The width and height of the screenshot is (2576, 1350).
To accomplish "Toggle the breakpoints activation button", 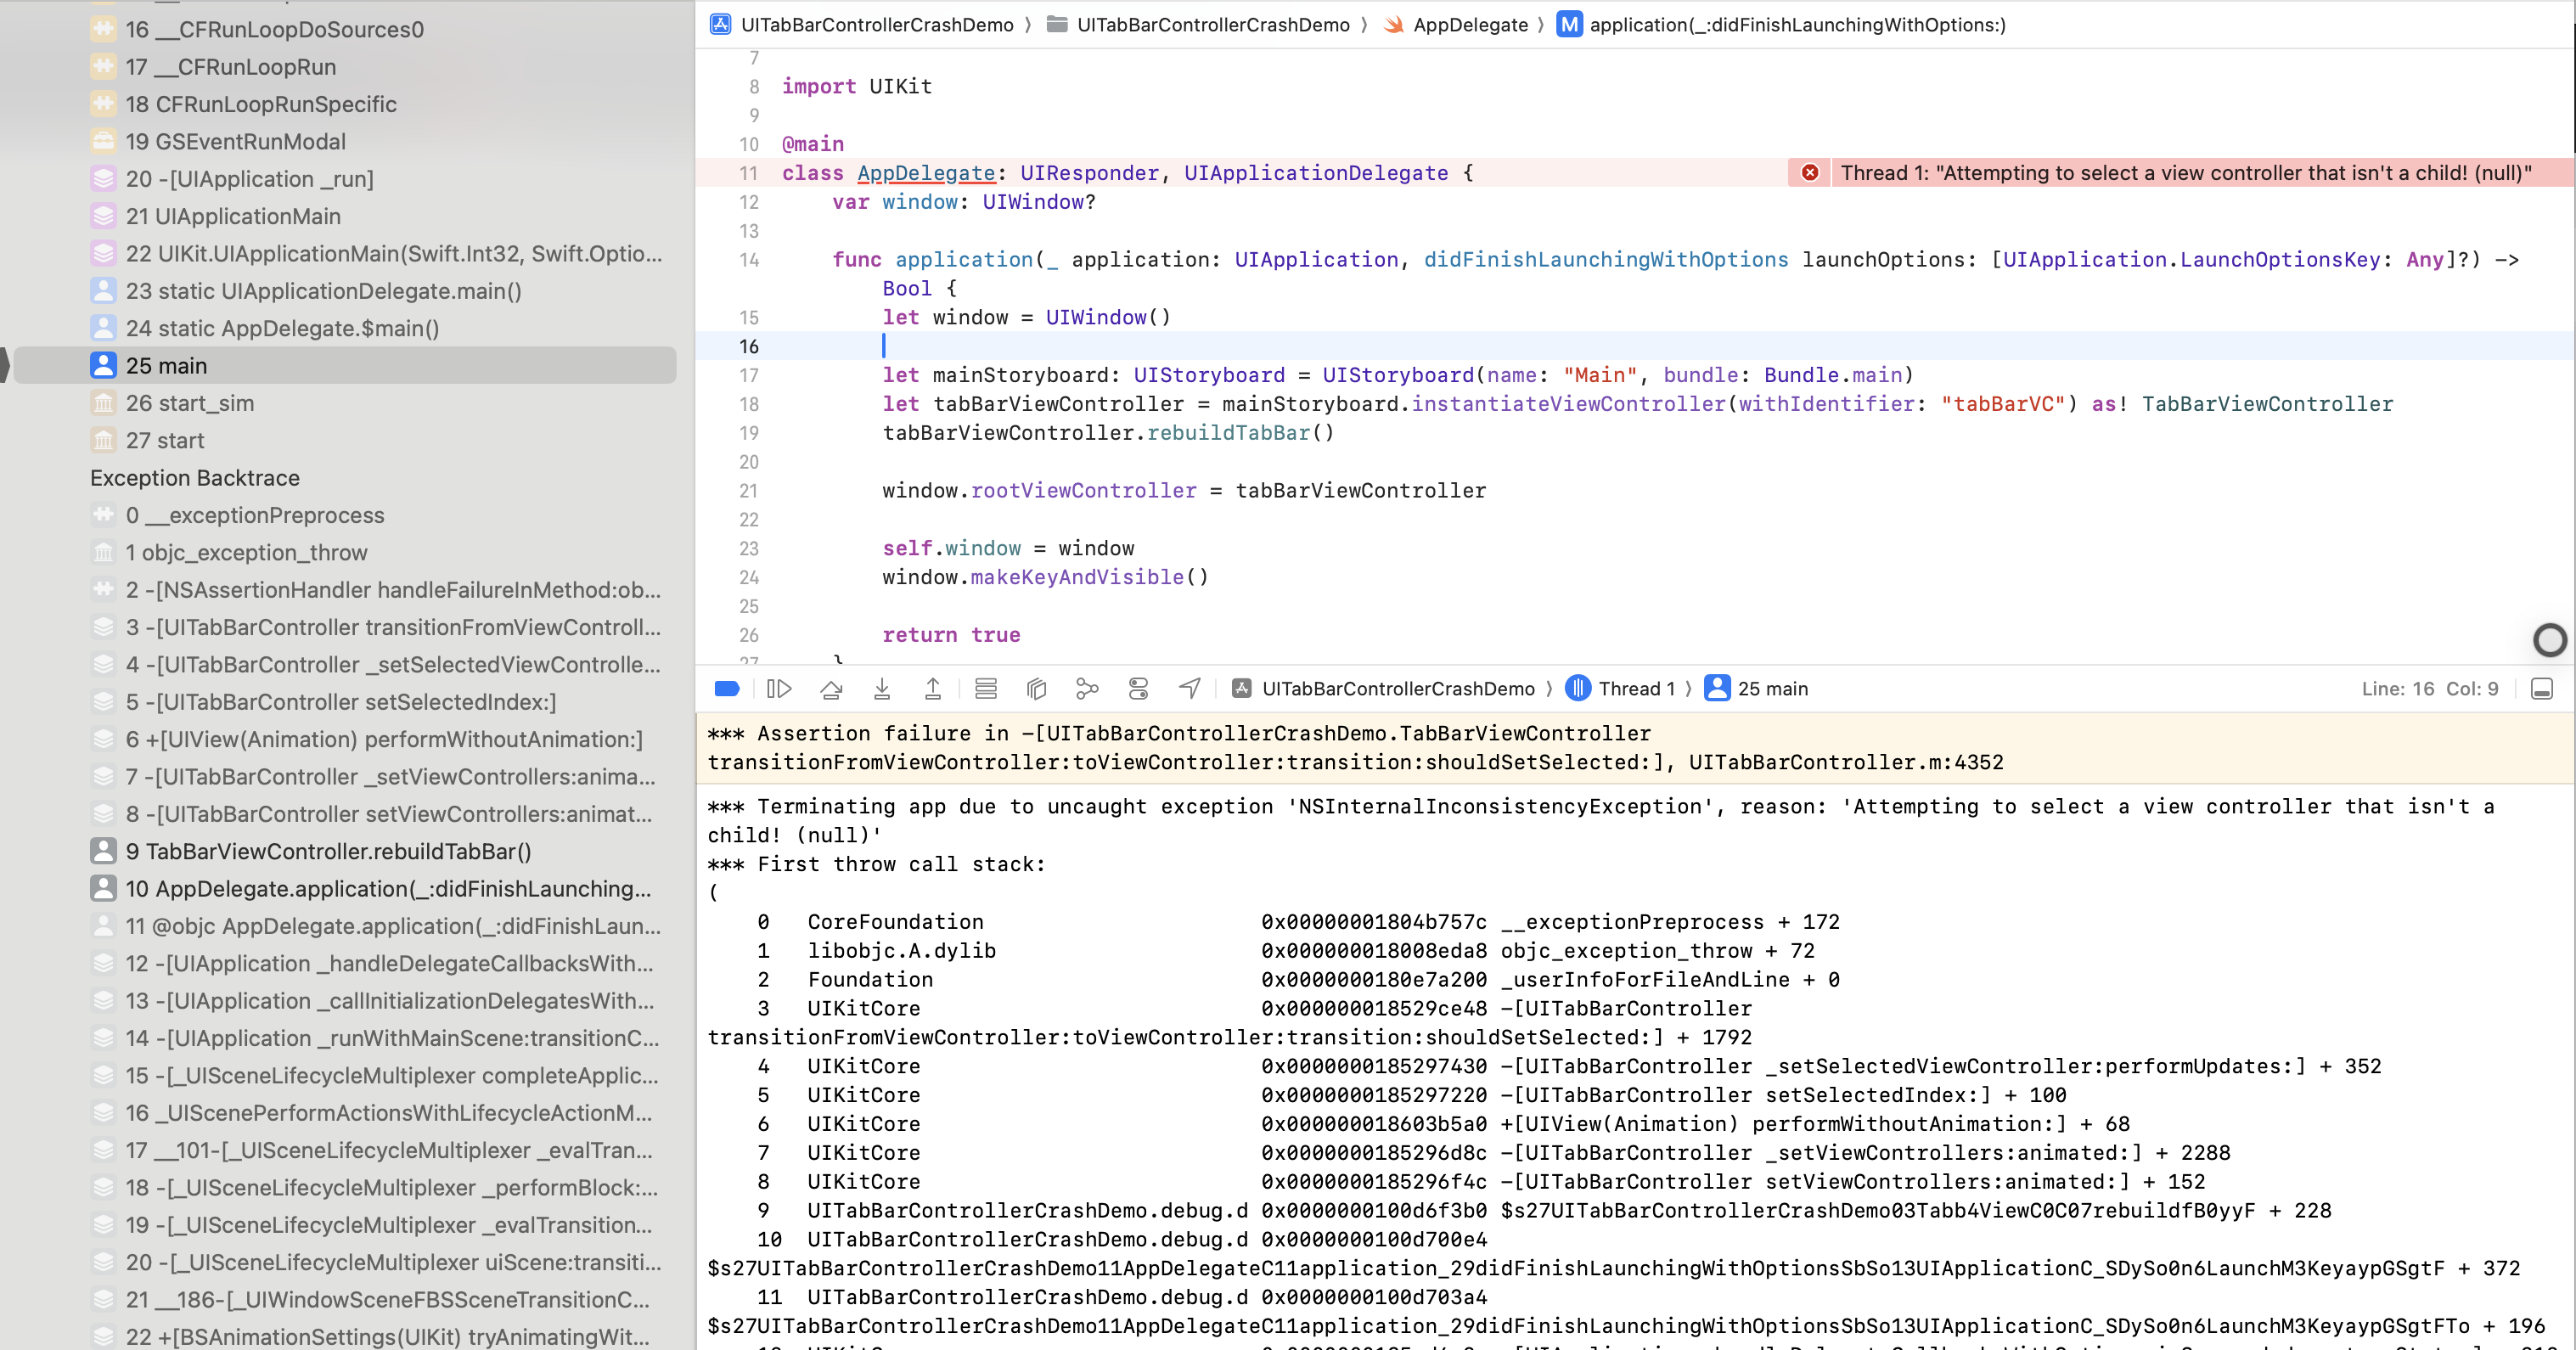I will pos(727,688).
